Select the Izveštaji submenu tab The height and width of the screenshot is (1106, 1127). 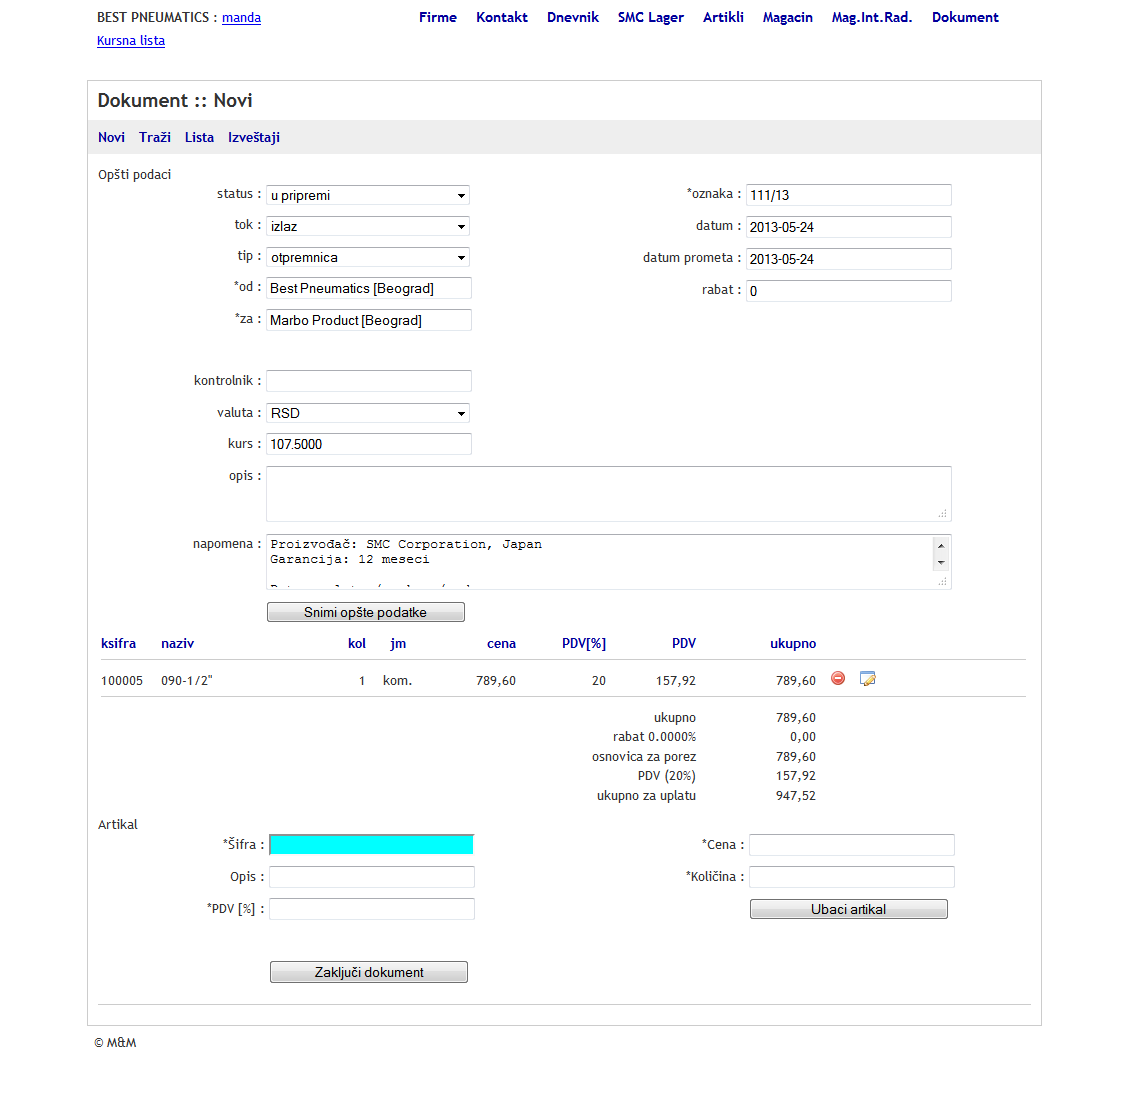(254, 137)
